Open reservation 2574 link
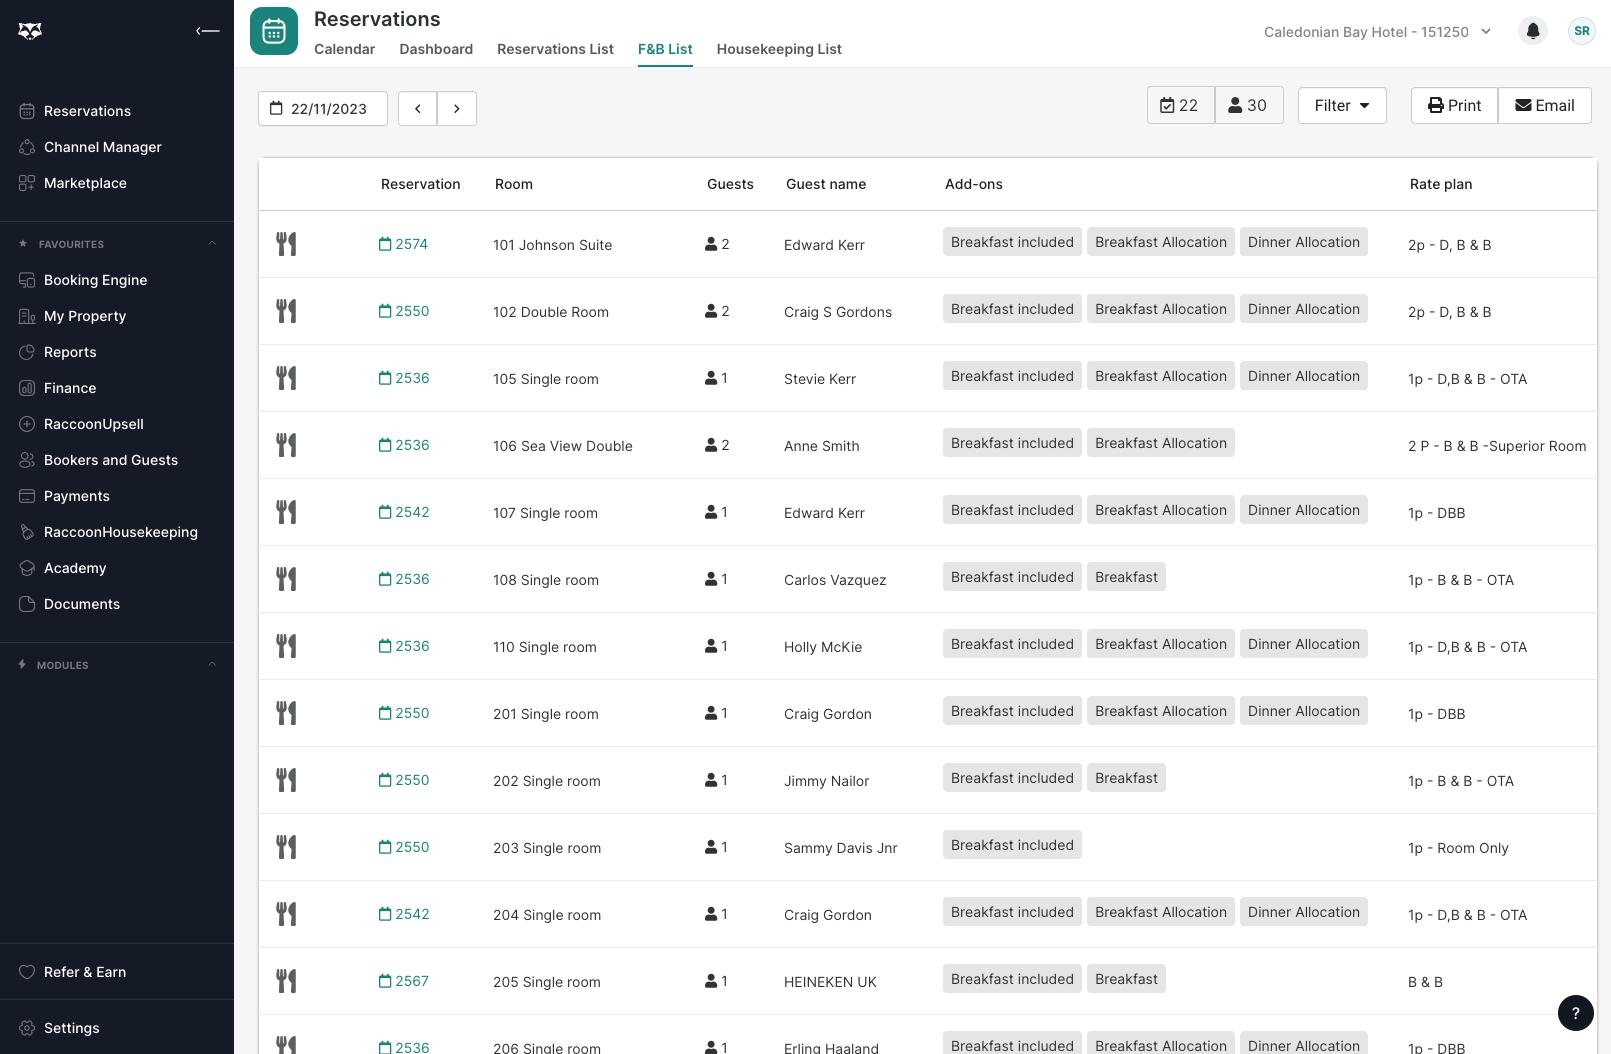Image resolution: width=1611 pixels, height=1054 pixels. point(403,244)
